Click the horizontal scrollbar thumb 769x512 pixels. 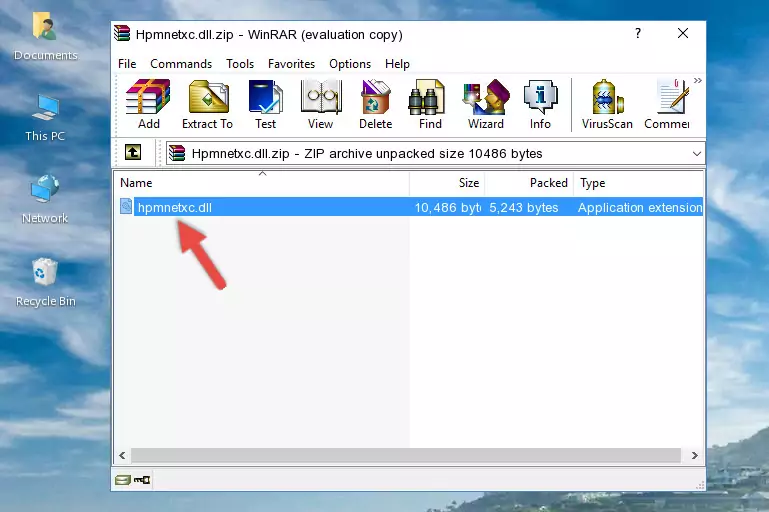click(x=406, y=455)
